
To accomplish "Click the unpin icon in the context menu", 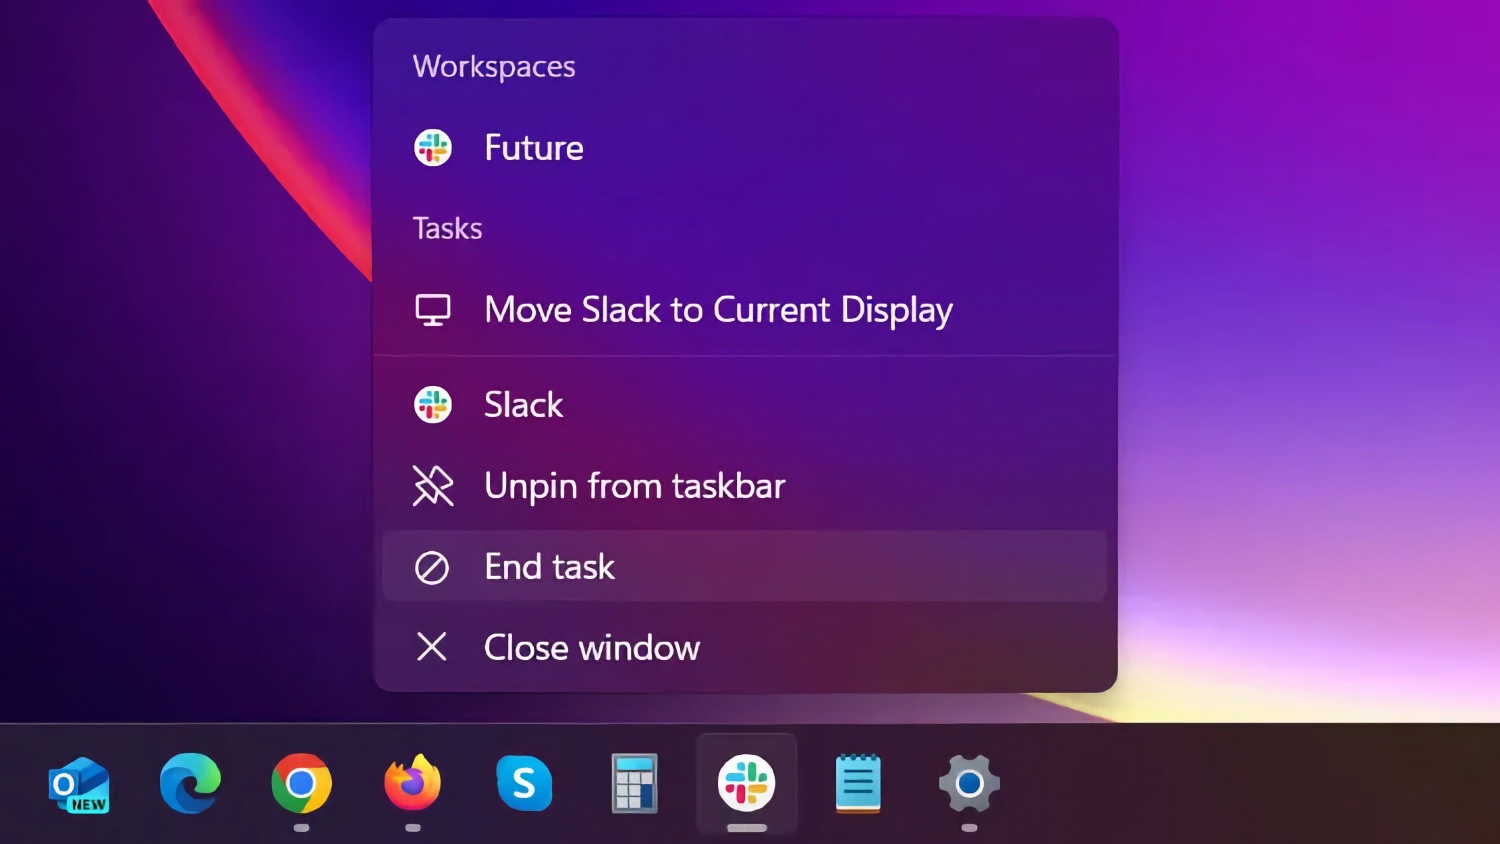I will (432, 486).
